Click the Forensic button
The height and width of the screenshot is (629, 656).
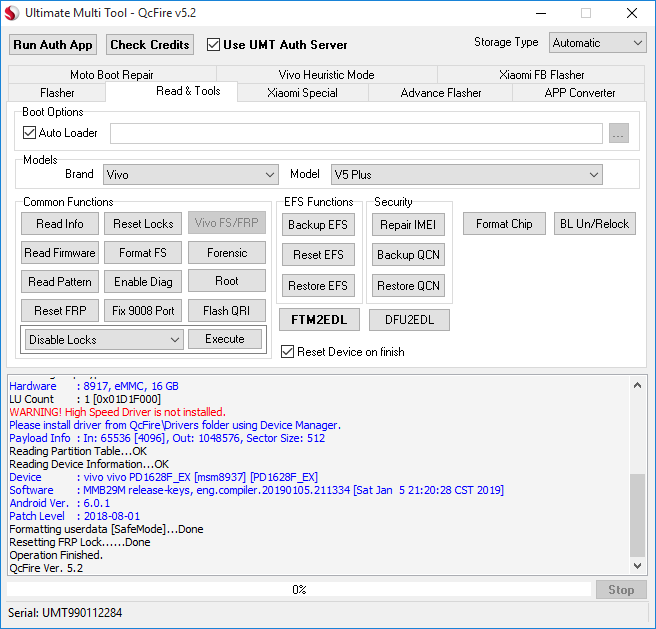(227, 253)
